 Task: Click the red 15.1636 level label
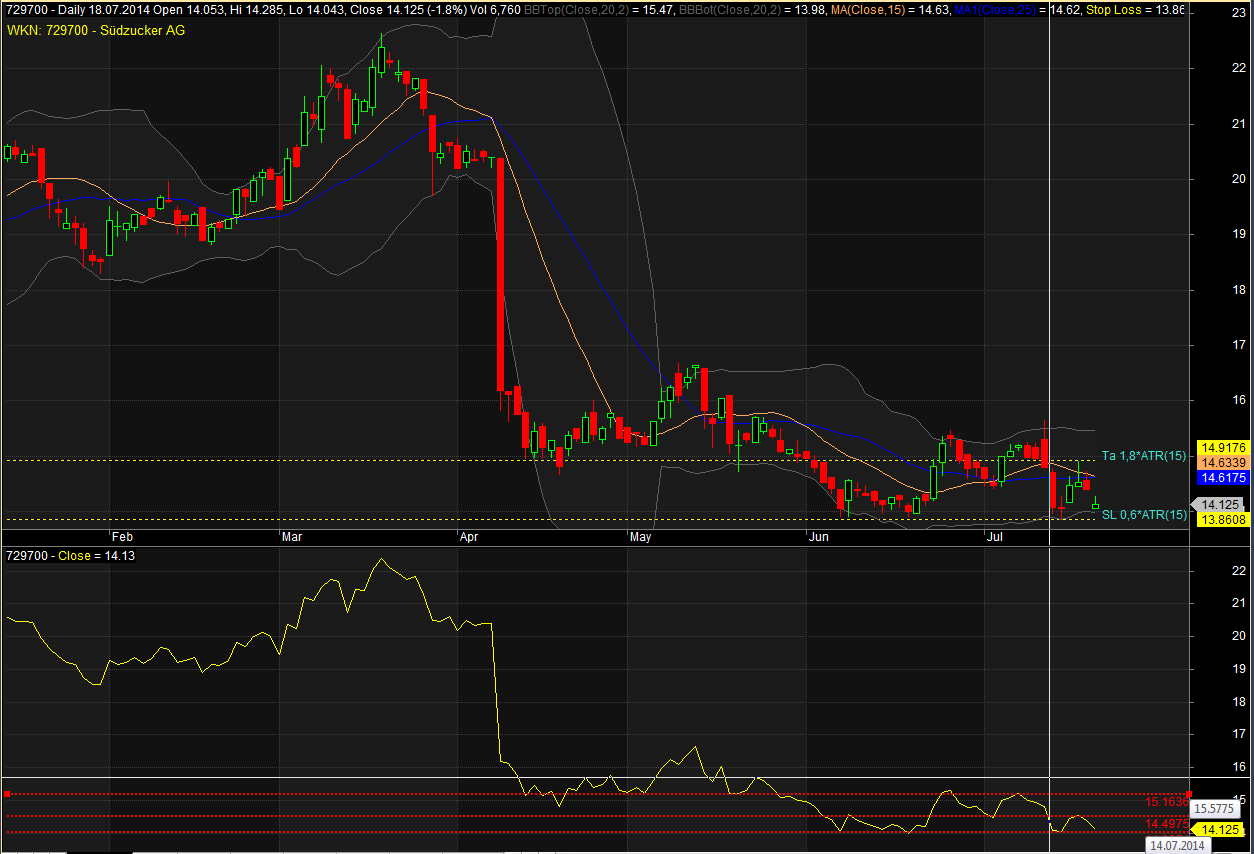click(x=1167, y=801)
